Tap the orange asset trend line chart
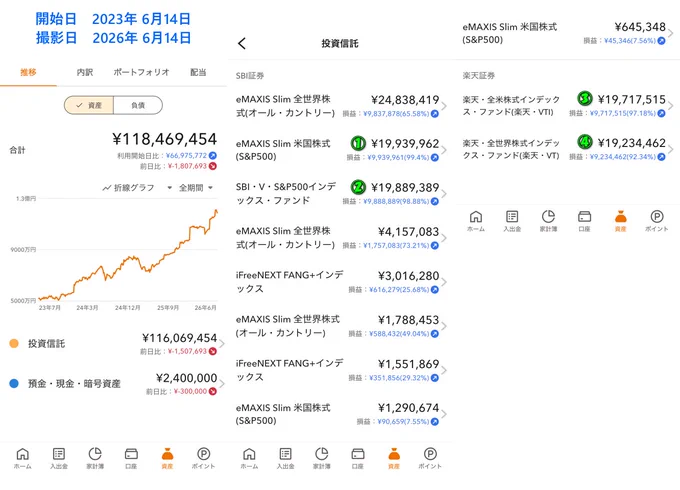The width and height of the screenshot is (680, 490). (128, 255)
